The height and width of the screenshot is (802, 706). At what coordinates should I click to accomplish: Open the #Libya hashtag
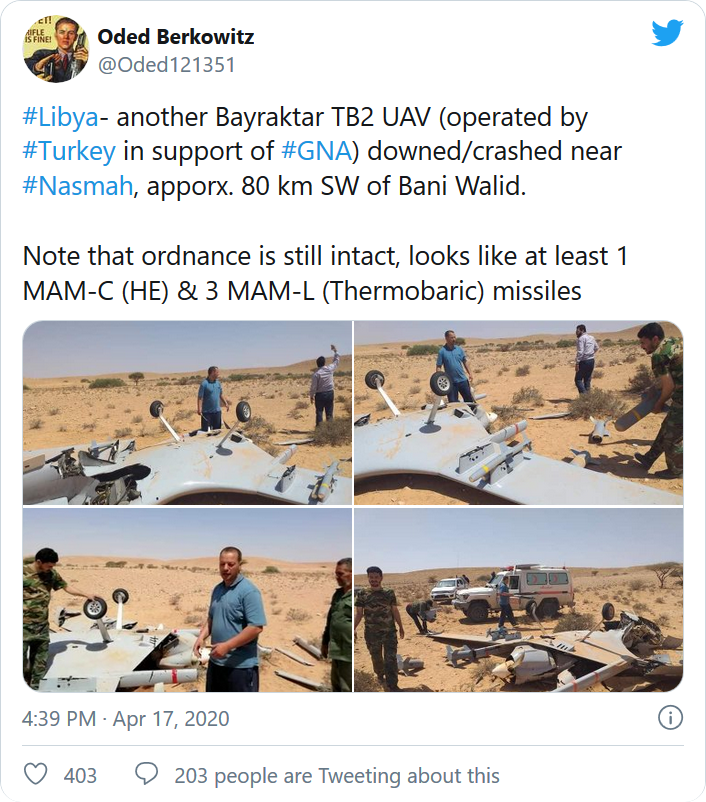(60, 117)
